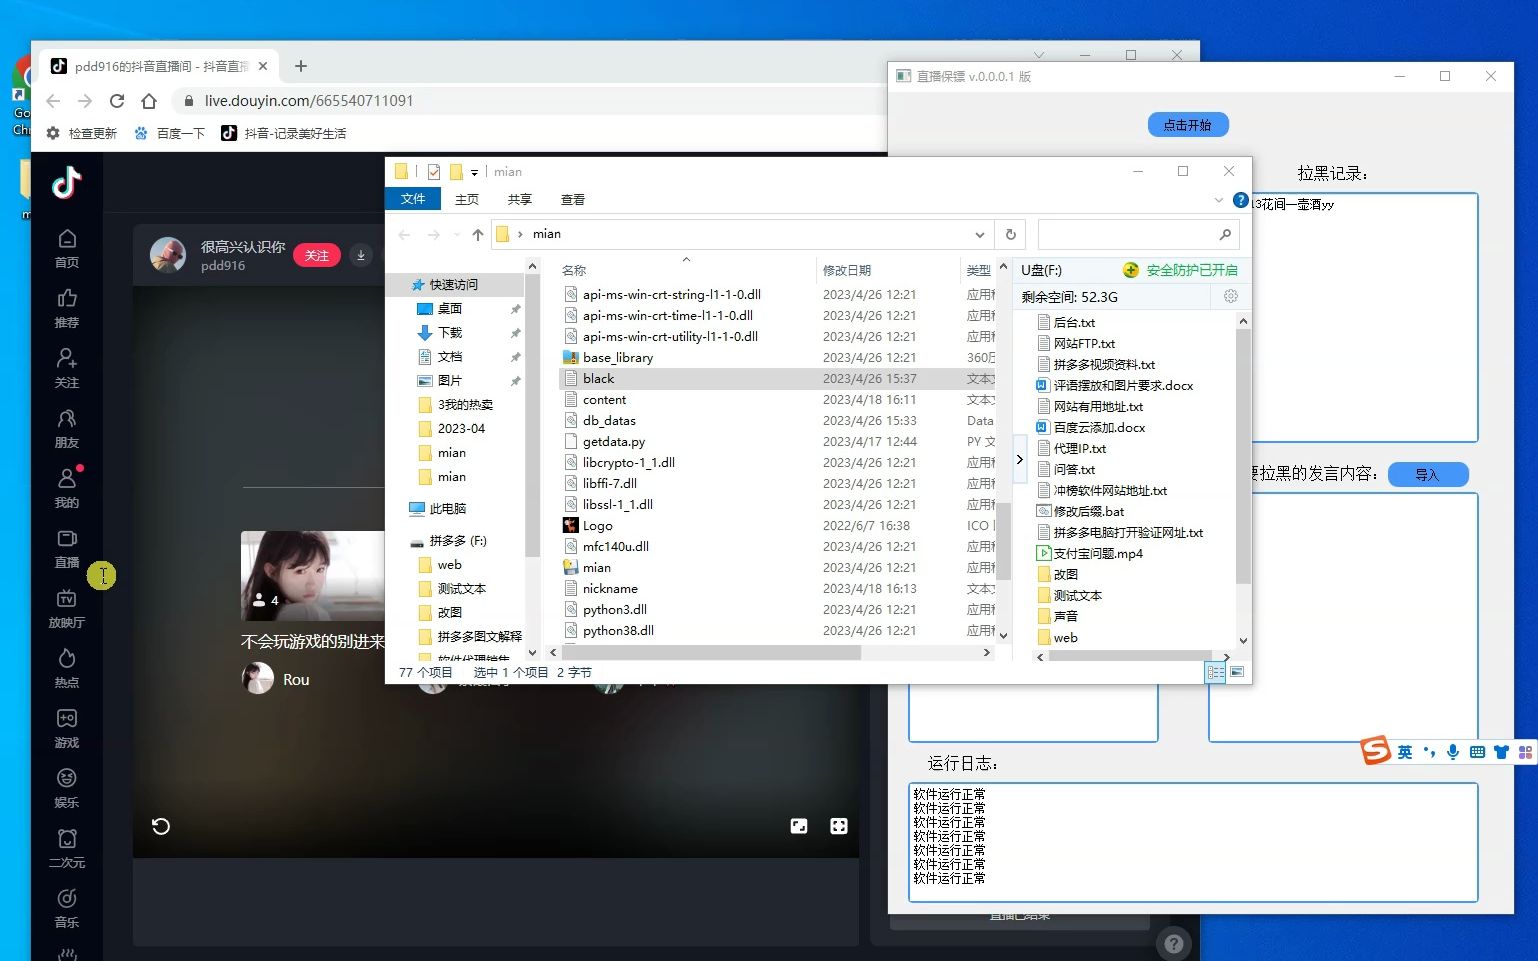Sort files by 名称 column header

pos(574,270)
